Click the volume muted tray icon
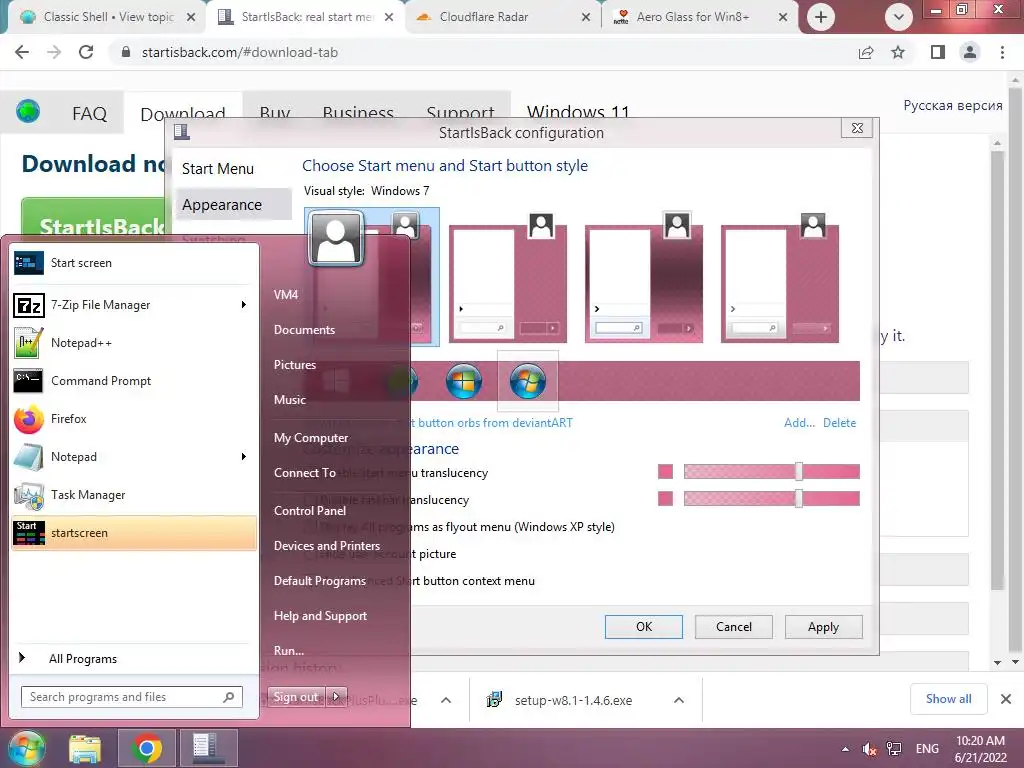 (869, 749)
